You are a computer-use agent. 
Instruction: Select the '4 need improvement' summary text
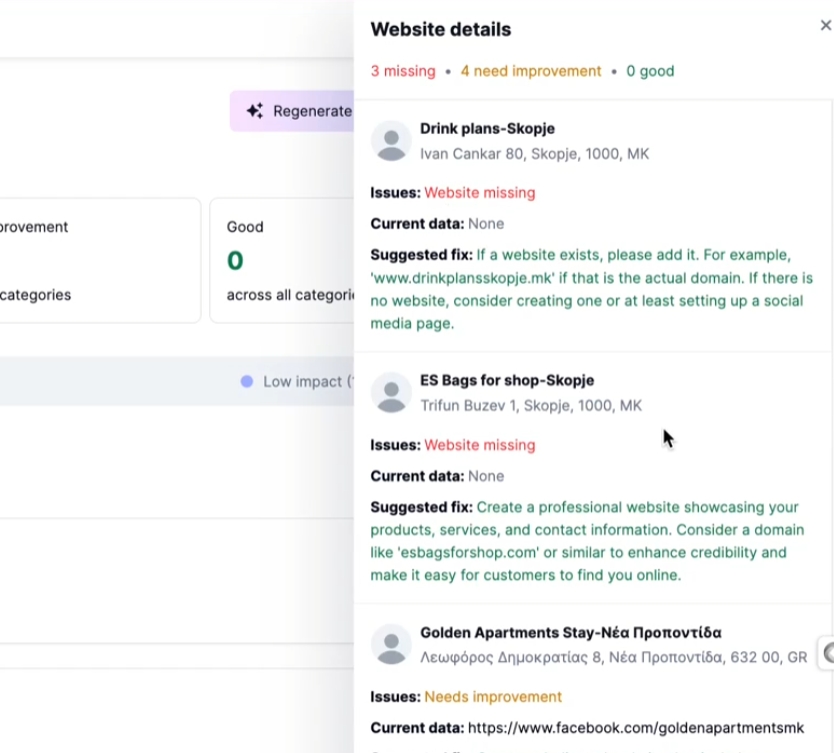tap(531, 71)
